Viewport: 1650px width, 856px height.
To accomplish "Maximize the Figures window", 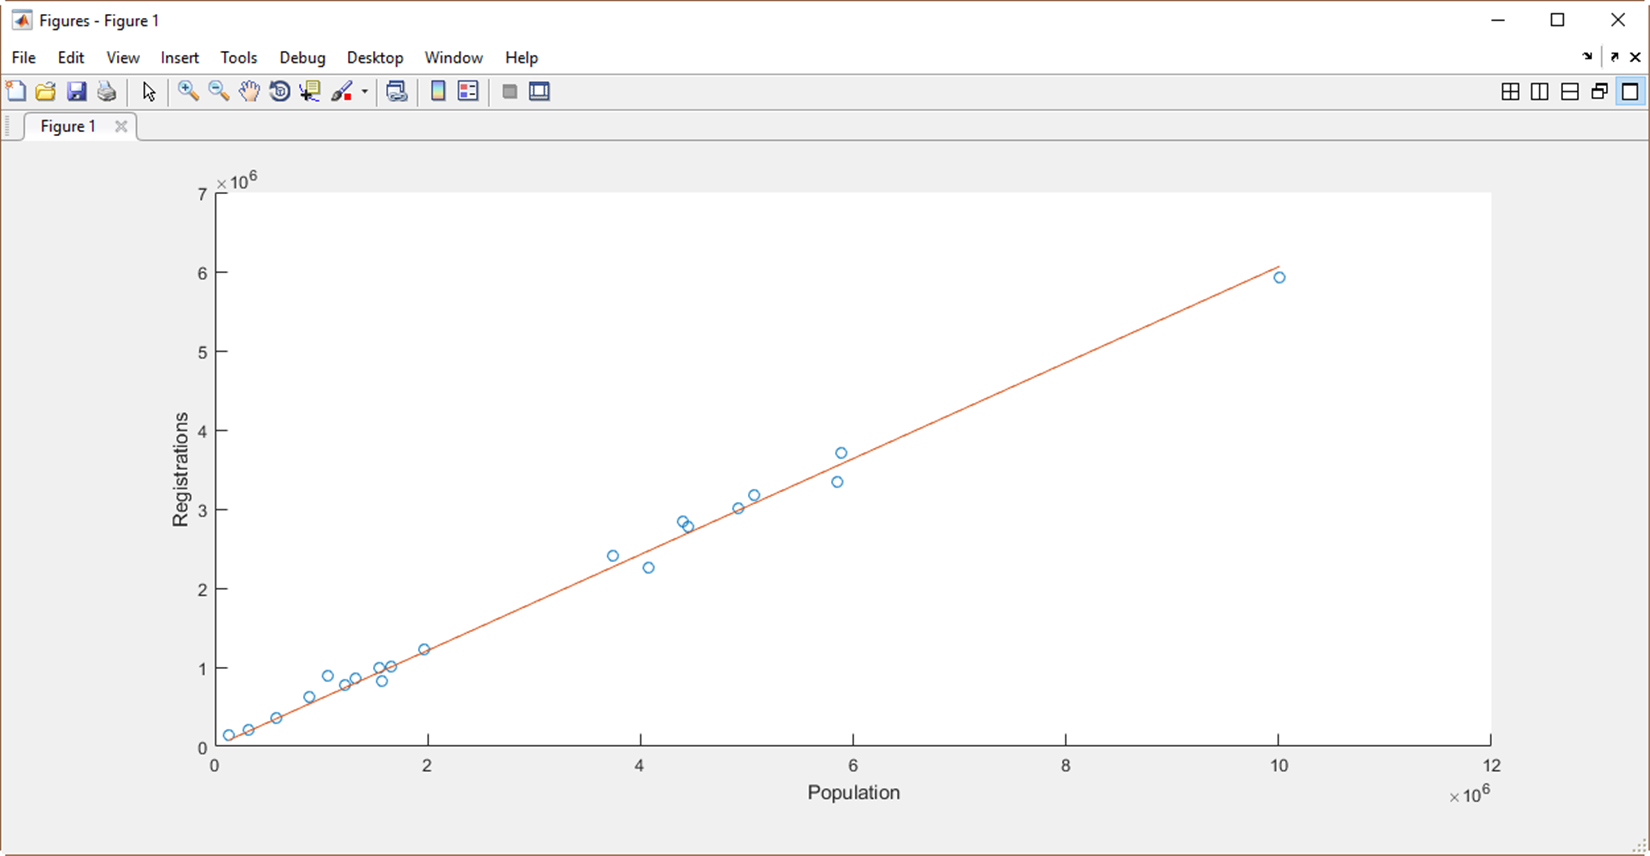I will click(x=1557, y=20).
